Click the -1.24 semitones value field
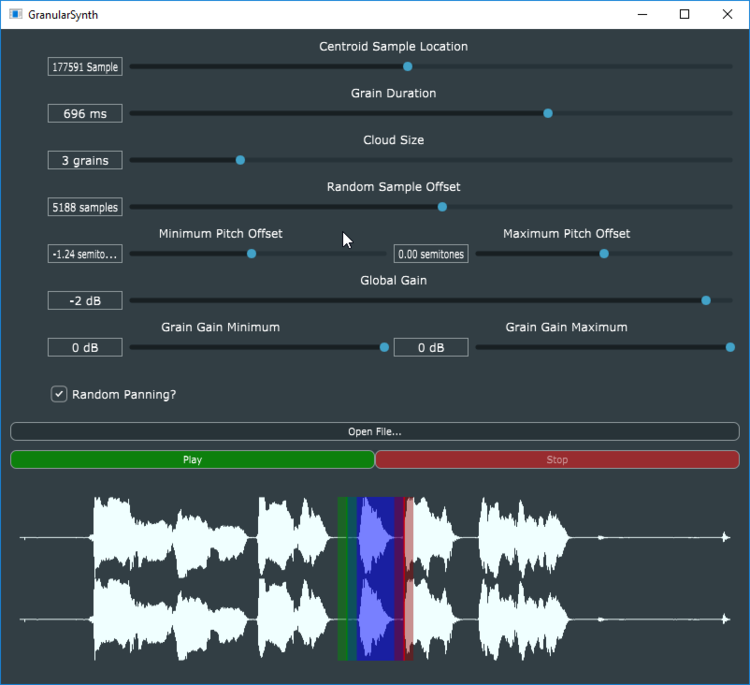The image size is (750, 685). [85, 254]
